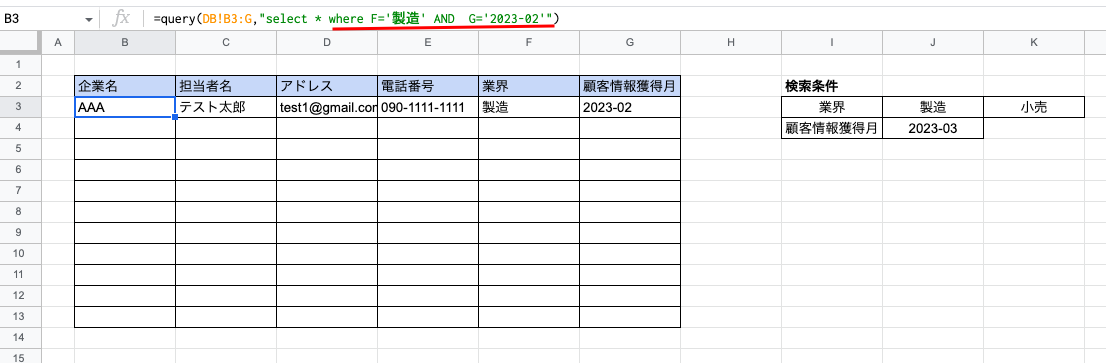Screen dimensions: 1106x363
Task: Select row 8 header
Action: pyautogui.click(x=21, y=211)
